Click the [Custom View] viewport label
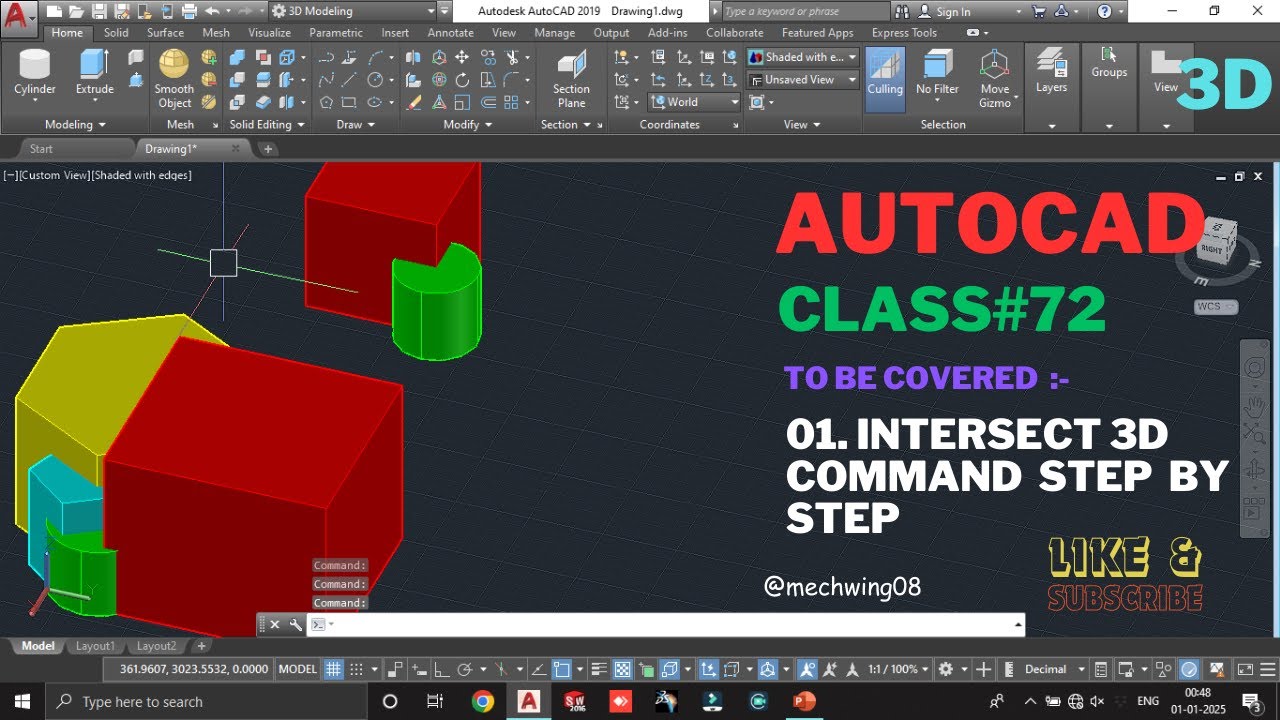Viewport: 1280px width, 720px height. point(53,175)
